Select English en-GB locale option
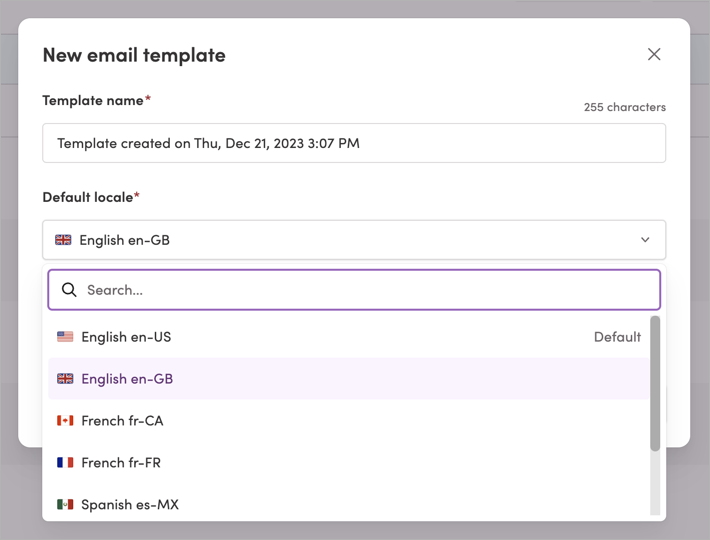This screenshot has width=710, height=540. (349, 379)
